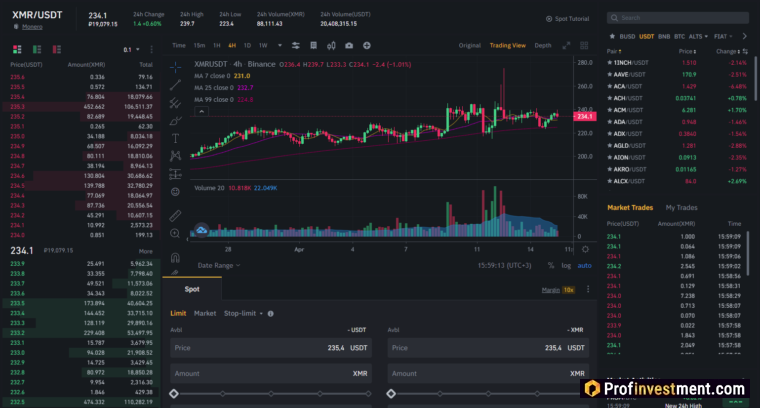Expand more time intervals dropdown
Image resolution: width=760 pixels, height=408 pixels.
tap(280, 46)
